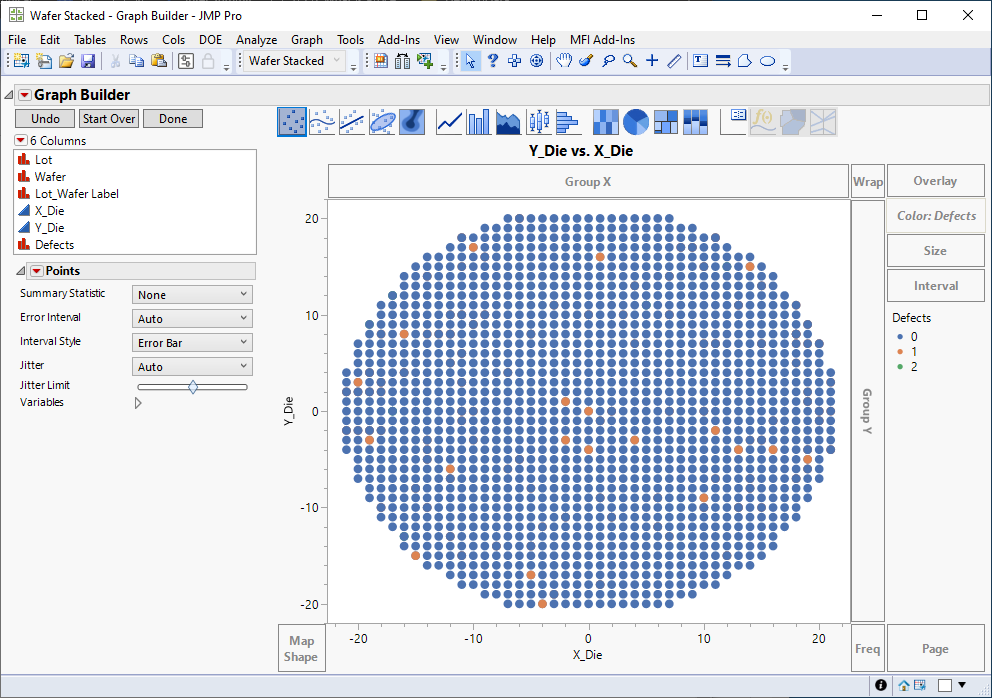Select the Grabber hand tool
Viewport: 992px width, 698px height.
(x=564, y=61)
